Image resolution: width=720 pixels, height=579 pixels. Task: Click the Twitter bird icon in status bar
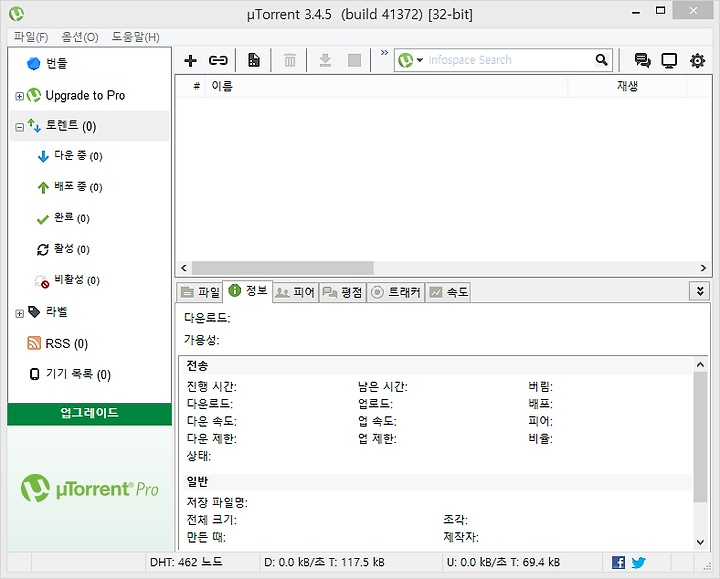[638, 562]
